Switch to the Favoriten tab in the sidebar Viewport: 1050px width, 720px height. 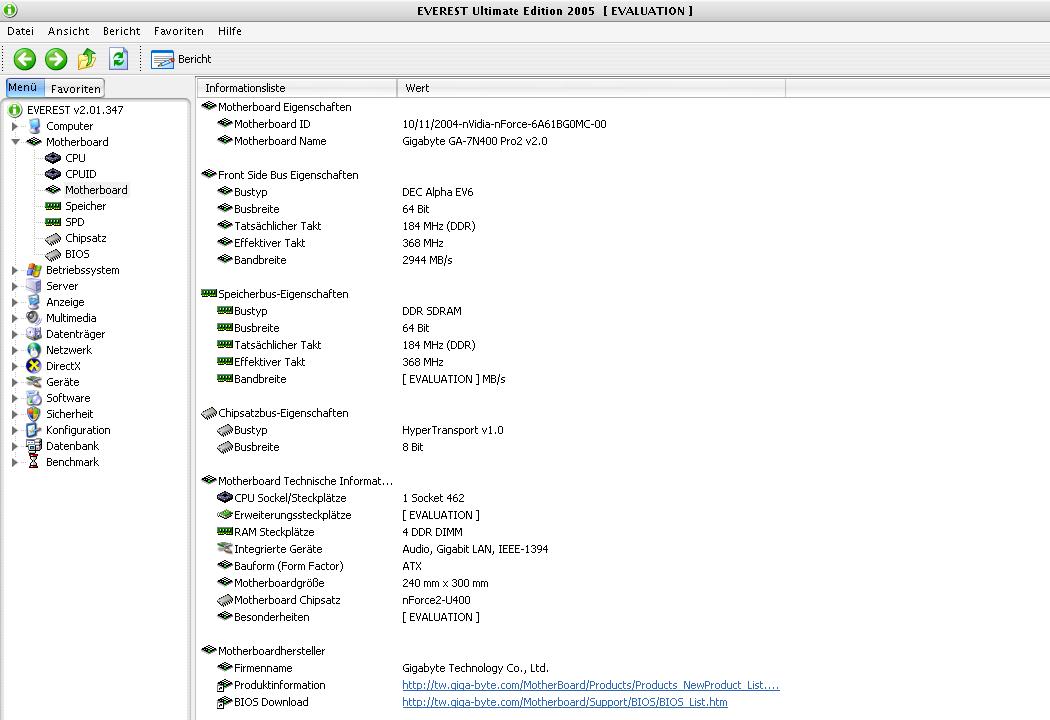pyautogui.click(x=75, y=88)
